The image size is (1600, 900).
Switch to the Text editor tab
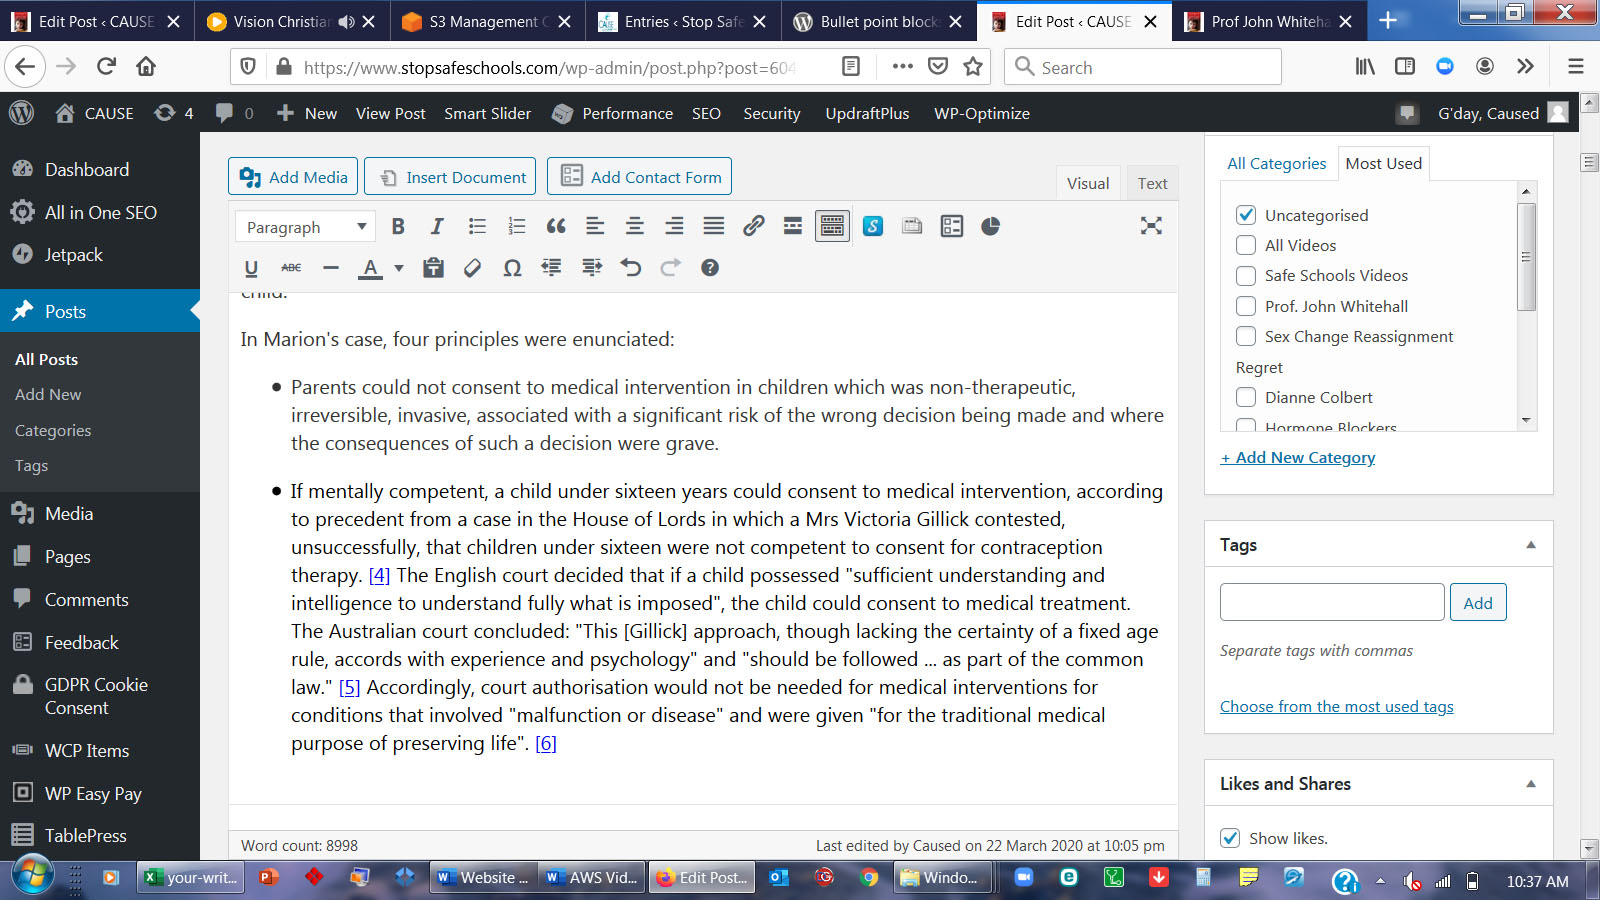pos(1152,184)
